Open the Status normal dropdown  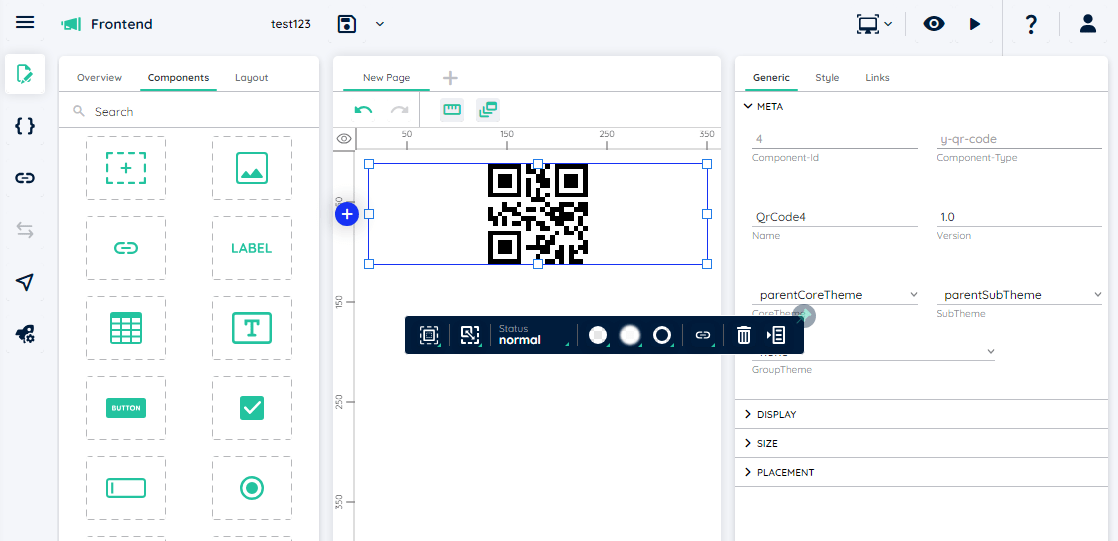535,335
